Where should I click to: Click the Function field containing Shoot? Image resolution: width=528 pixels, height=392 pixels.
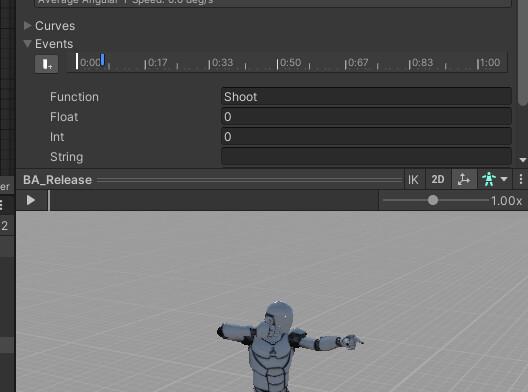(x=366, y=97)
